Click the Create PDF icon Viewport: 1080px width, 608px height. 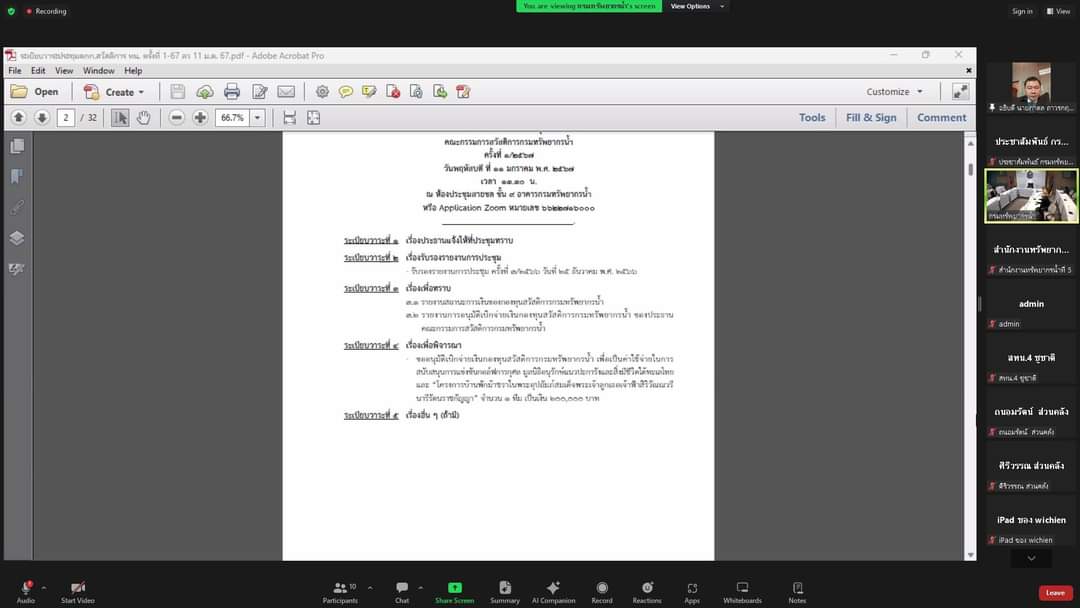point(91,92)
